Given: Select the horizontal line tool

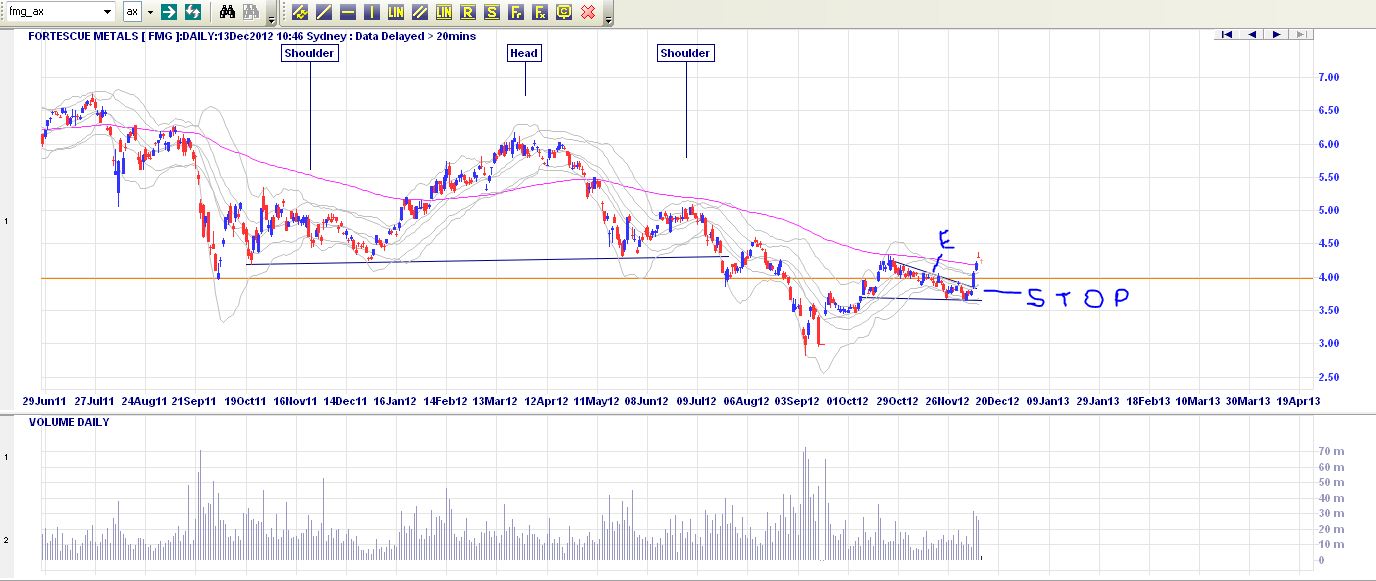Looking at the screenshot, I should 347,12.
